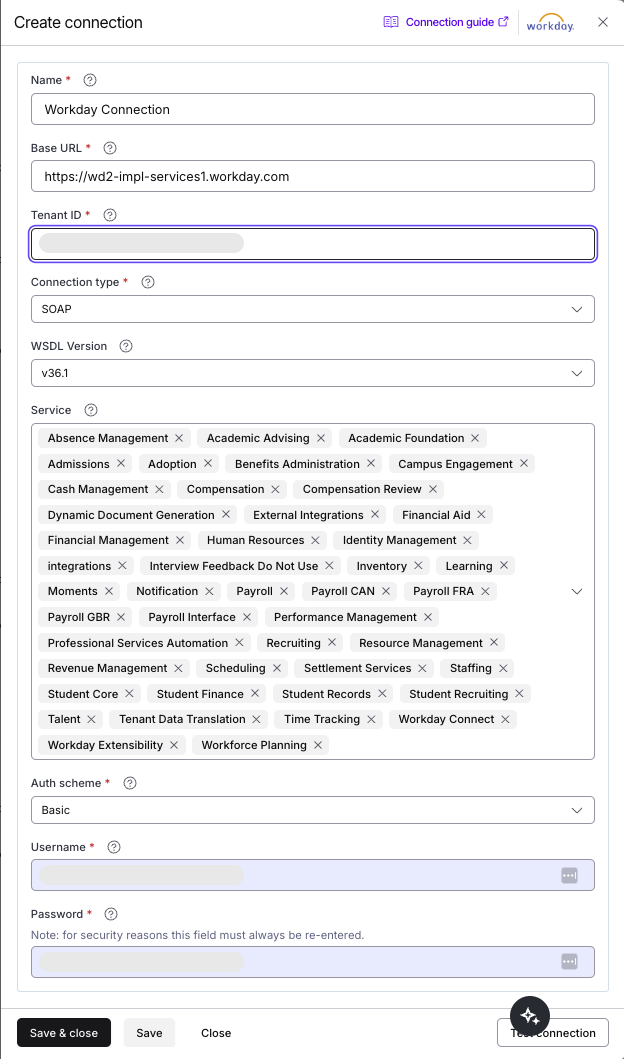Click the Password input field
The image size is (624, 1059).
(x=313, y=962)
